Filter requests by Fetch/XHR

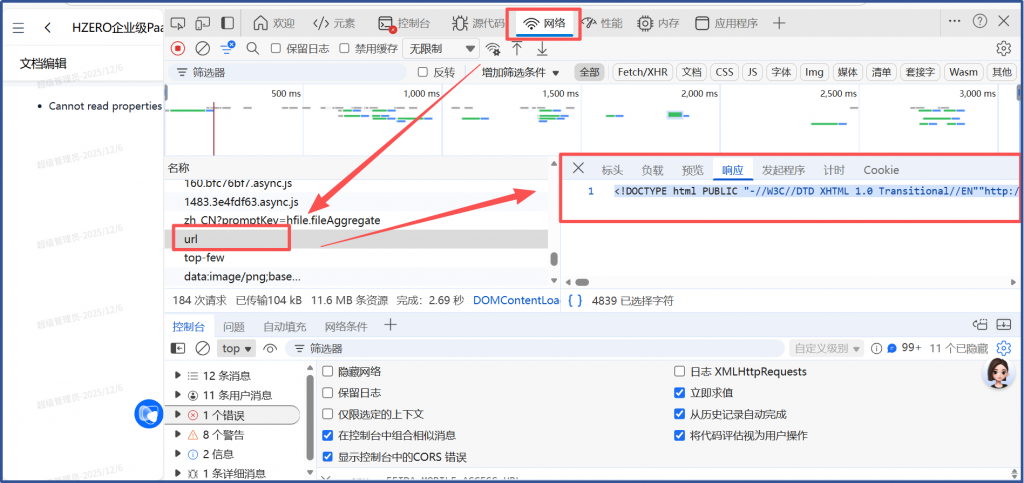pyautogui.click(x=642, y=72)
